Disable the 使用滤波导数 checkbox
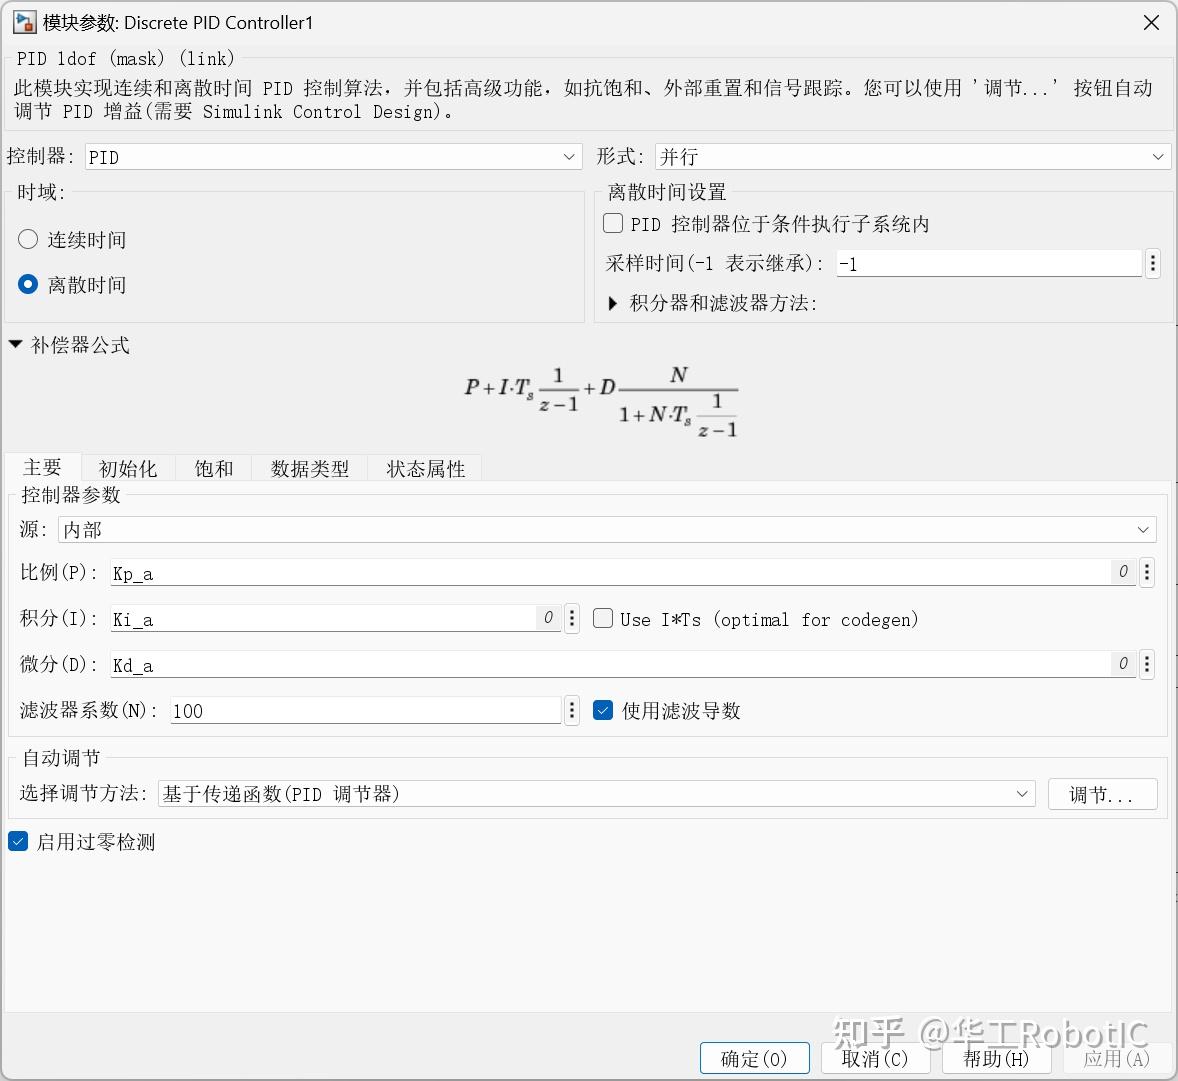 pos(604,710)
